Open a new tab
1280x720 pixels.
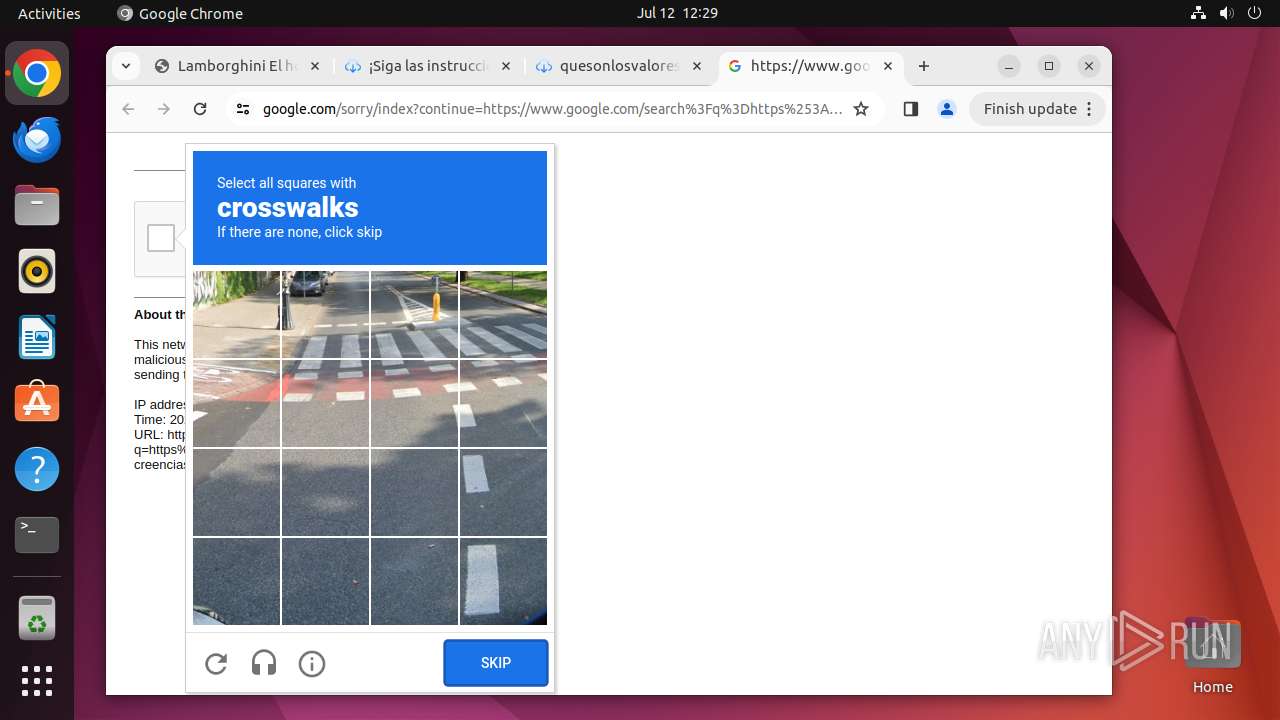(924, 66)
